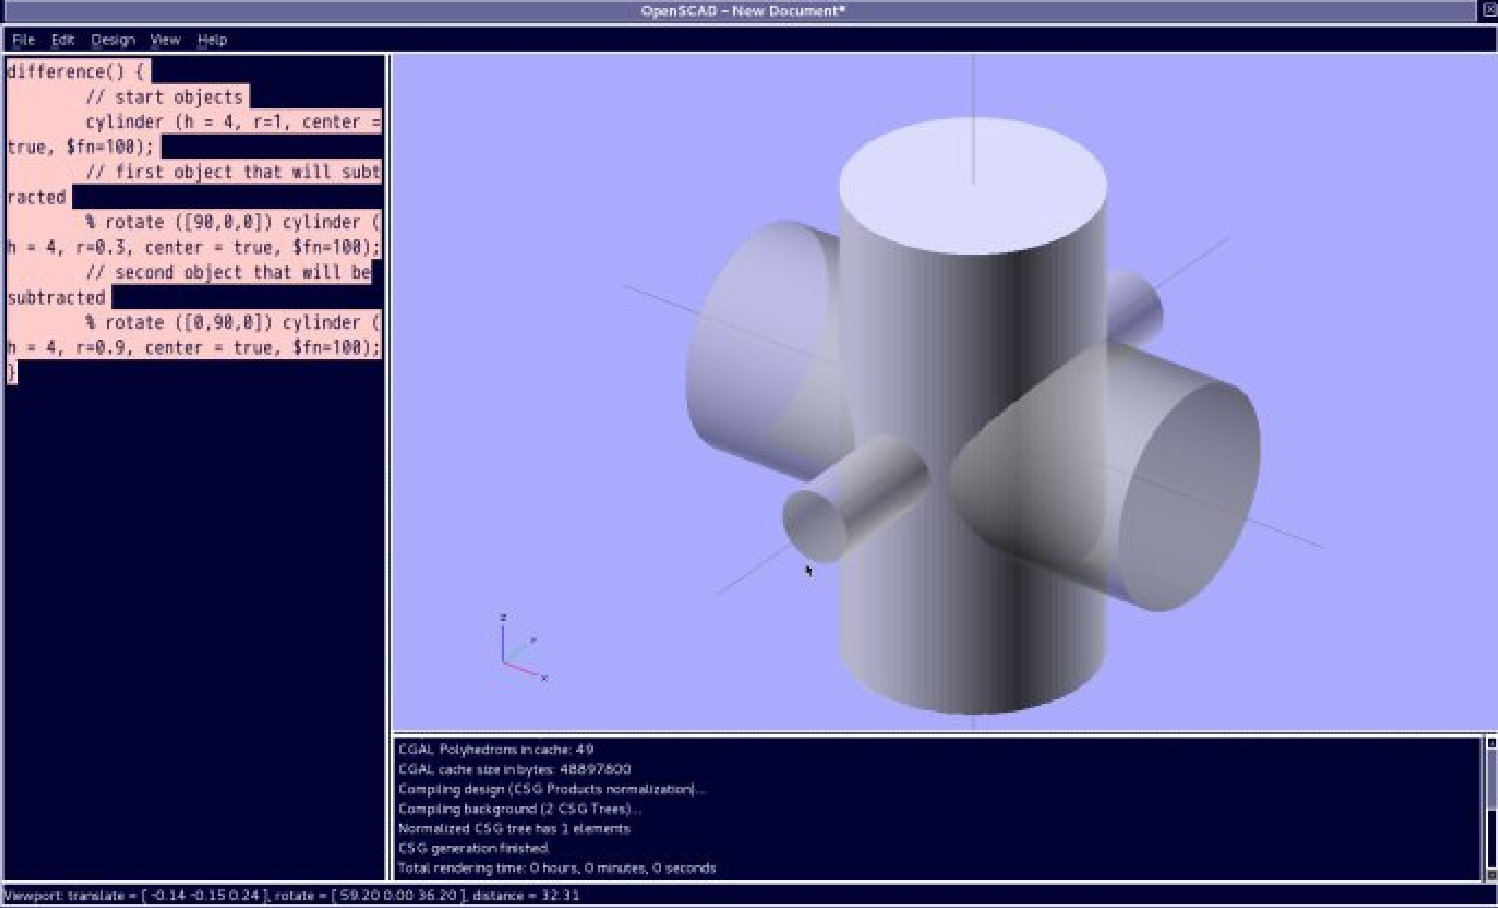The image size is (1498, 908).
Task: Click the Viewport translate status bar text
Action: [x=291, y=896]
